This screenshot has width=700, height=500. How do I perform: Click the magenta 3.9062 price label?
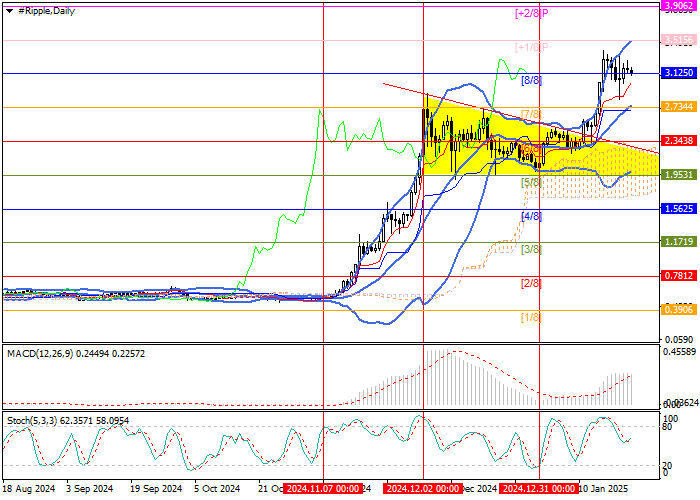coord(678,5)
